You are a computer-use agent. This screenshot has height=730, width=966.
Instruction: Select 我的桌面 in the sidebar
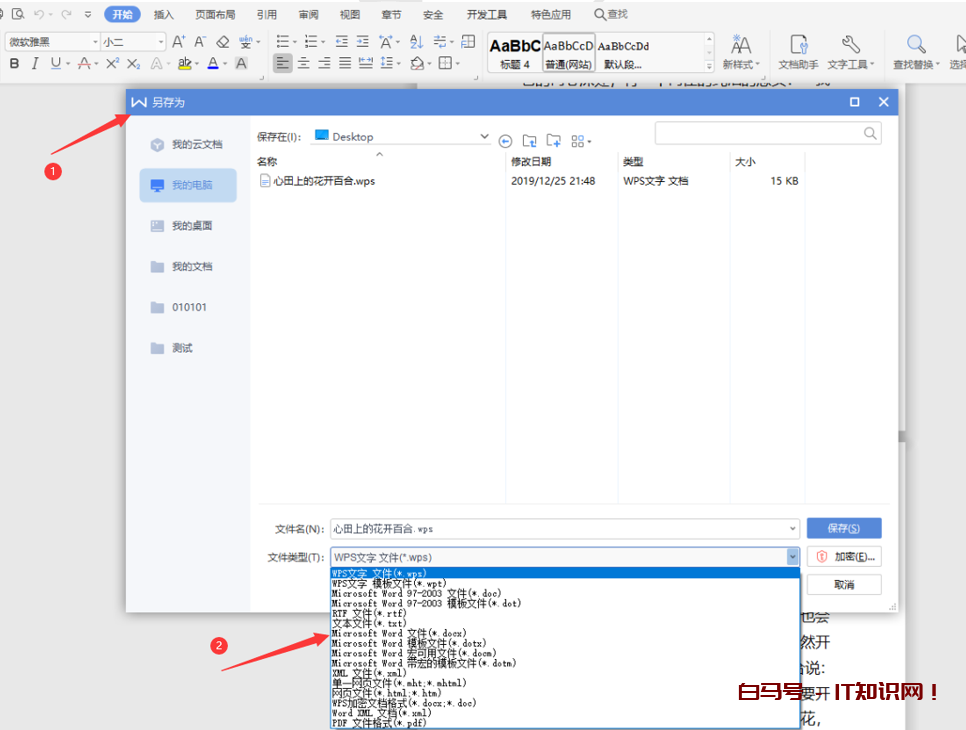click(188, 226)
